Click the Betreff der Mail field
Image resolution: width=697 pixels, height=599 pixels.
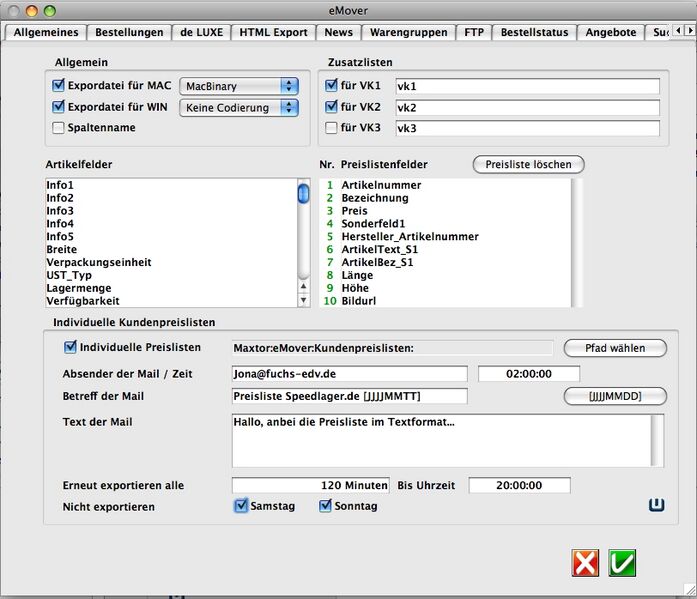pos(349,396)
